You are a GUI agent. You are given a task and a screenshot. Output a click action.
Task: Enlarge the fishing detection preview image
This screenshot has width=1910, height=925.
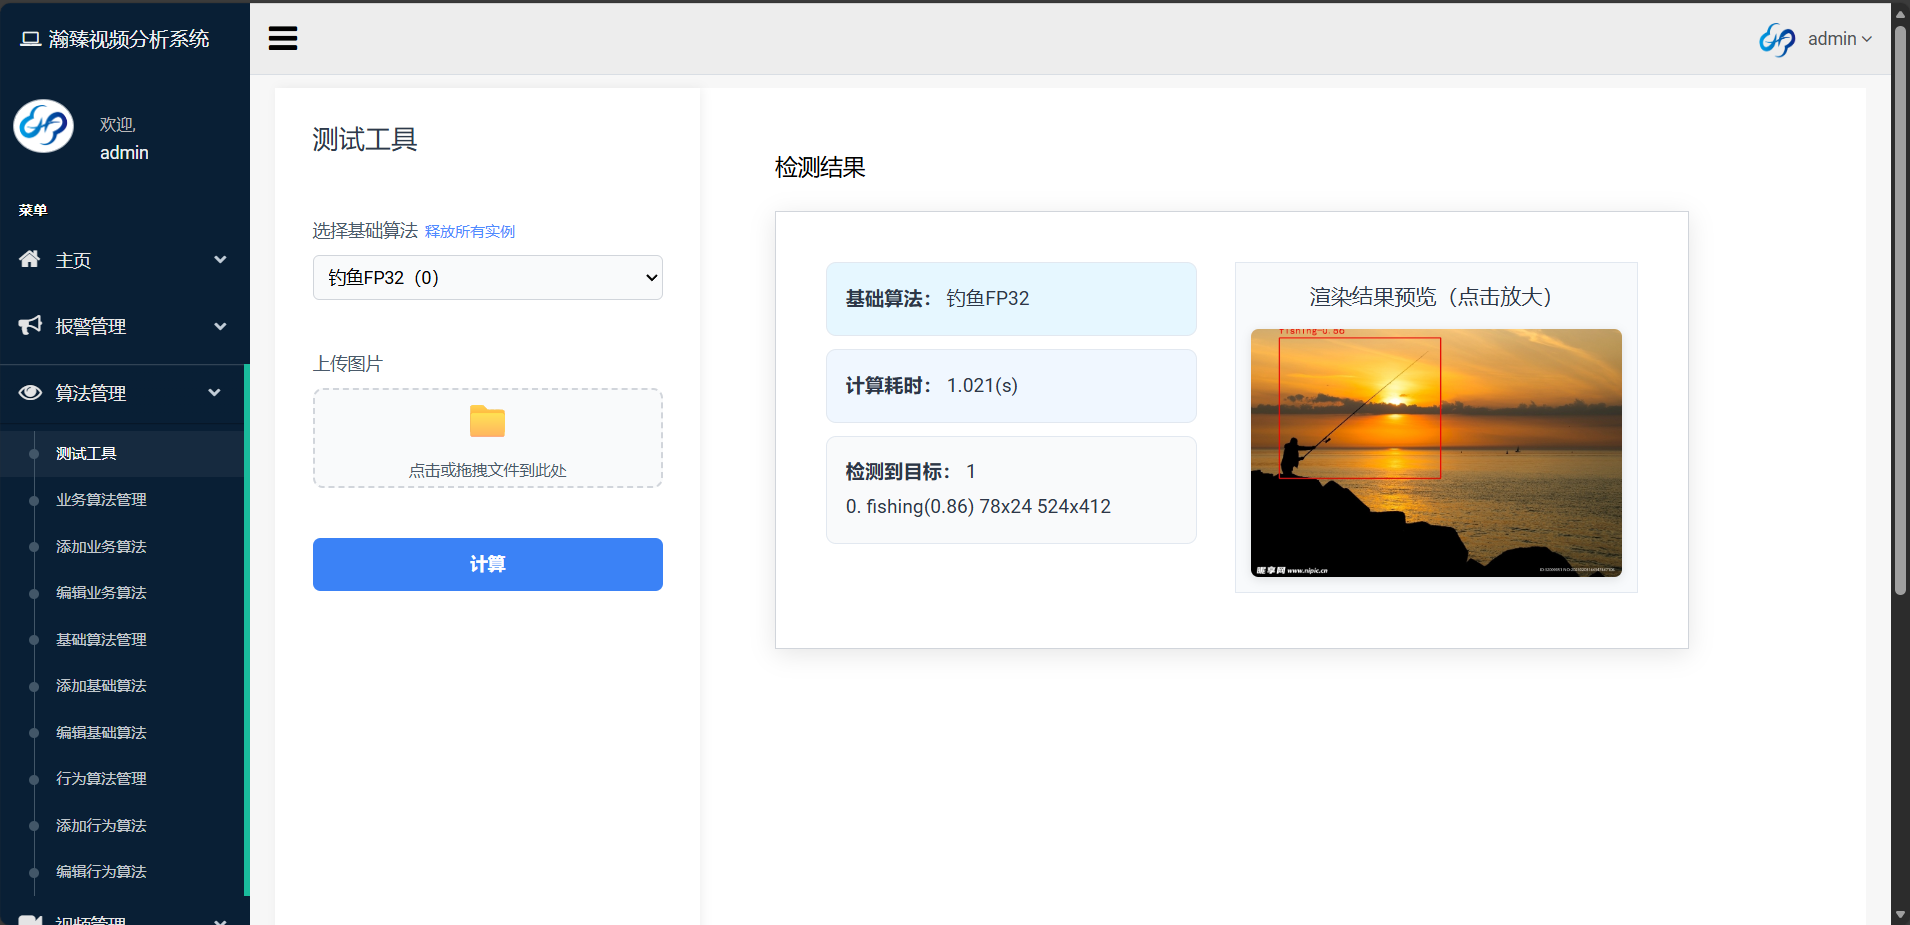[1435, 452]
